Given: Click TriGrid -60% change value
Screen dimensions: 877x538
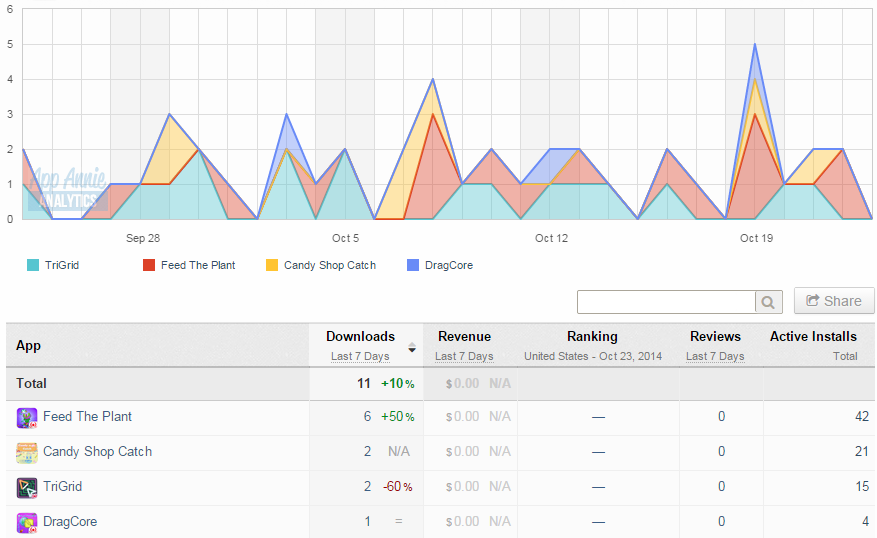Looking at the screenshot, I should 398,487.
